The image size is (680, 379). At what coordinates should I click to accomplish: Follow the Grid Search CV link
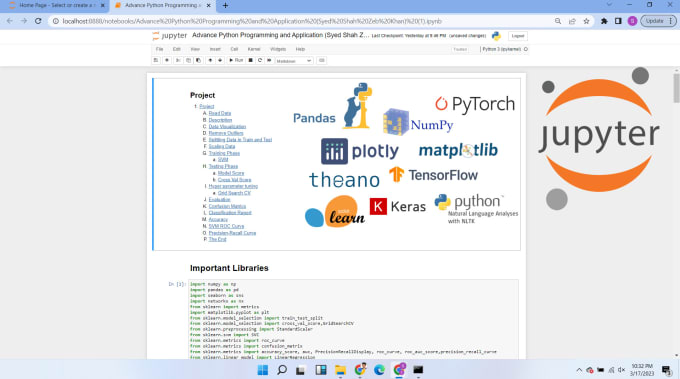(x=234, y=193)
